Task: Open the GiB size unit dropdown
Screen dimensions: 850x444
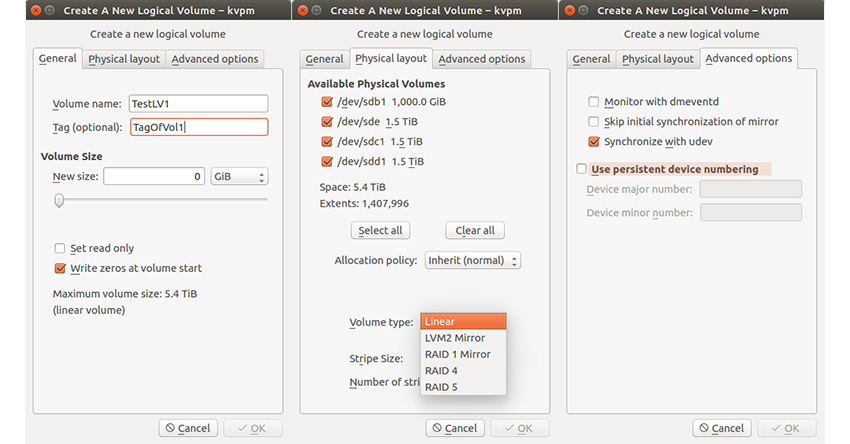Action: pyautogui.click(x=239, y=177)
